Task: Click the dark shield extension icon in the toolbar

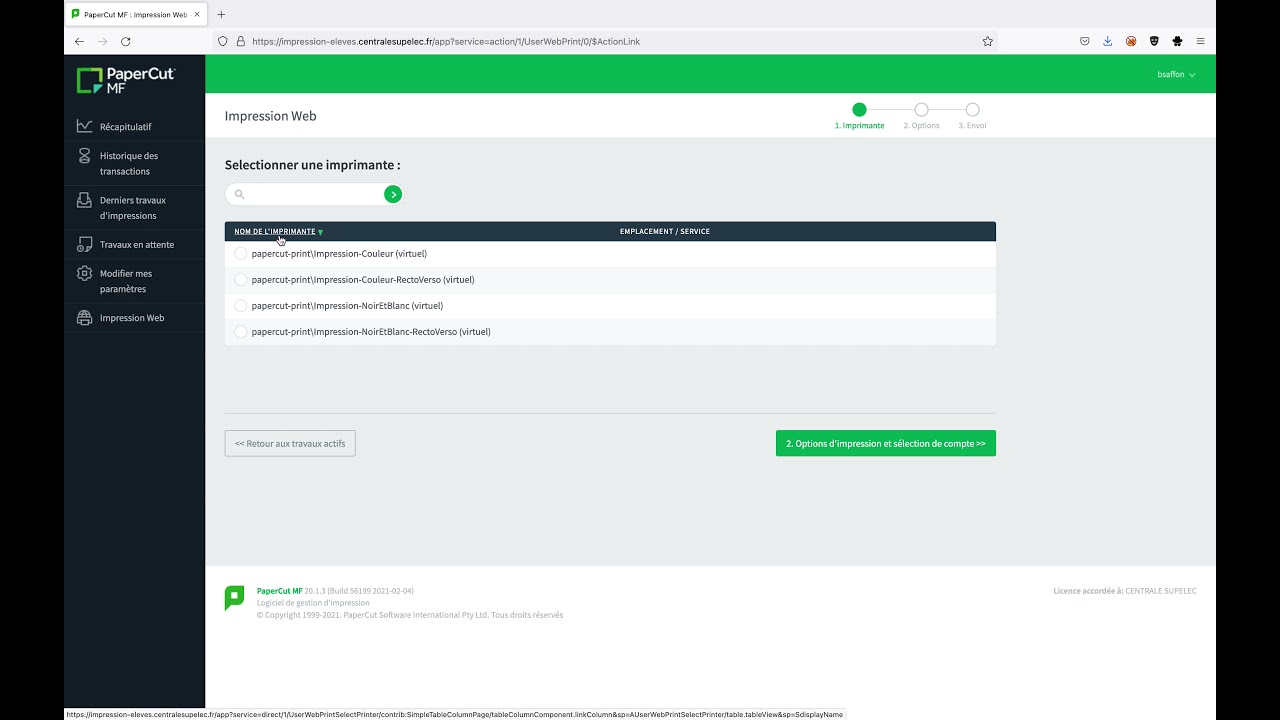Action: [1154, 41]
